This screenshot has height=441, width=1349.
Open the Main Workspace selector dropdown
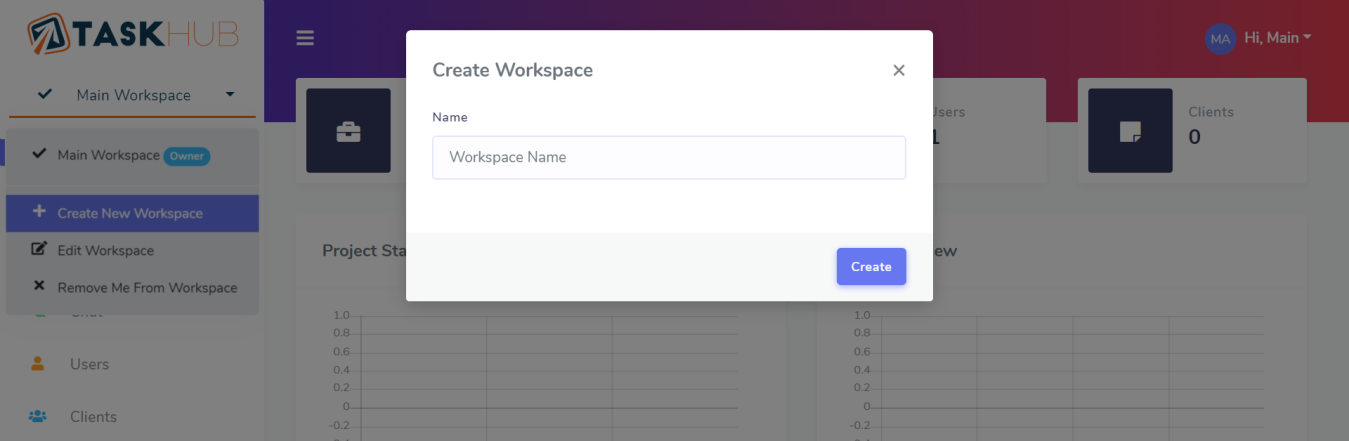pyautogui.click(x=133, y=95)
